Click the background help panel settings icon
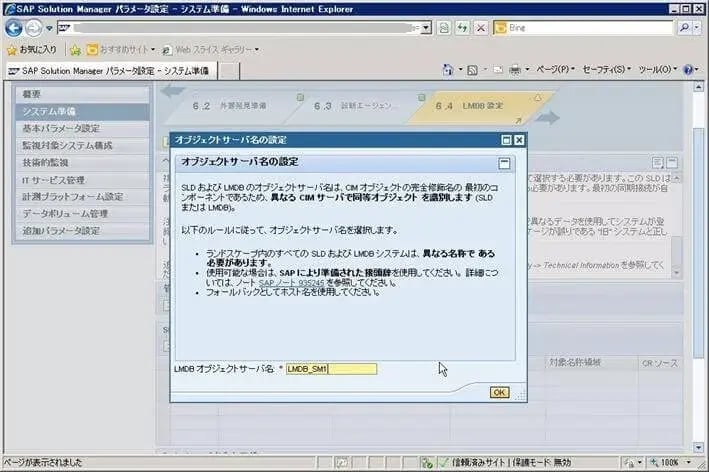Screen dimensions: 709x472 click(x=658, y=163)
